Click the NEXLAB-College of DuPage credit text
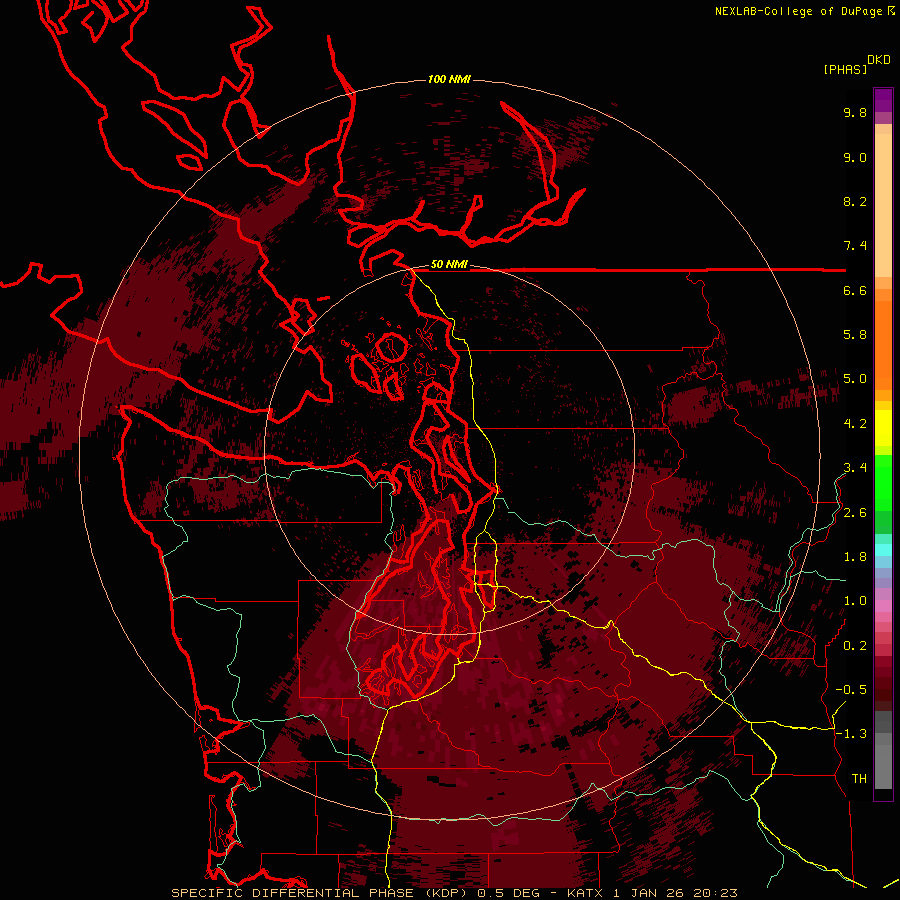This screenshot has height=900, width=900. pos(798,11)
